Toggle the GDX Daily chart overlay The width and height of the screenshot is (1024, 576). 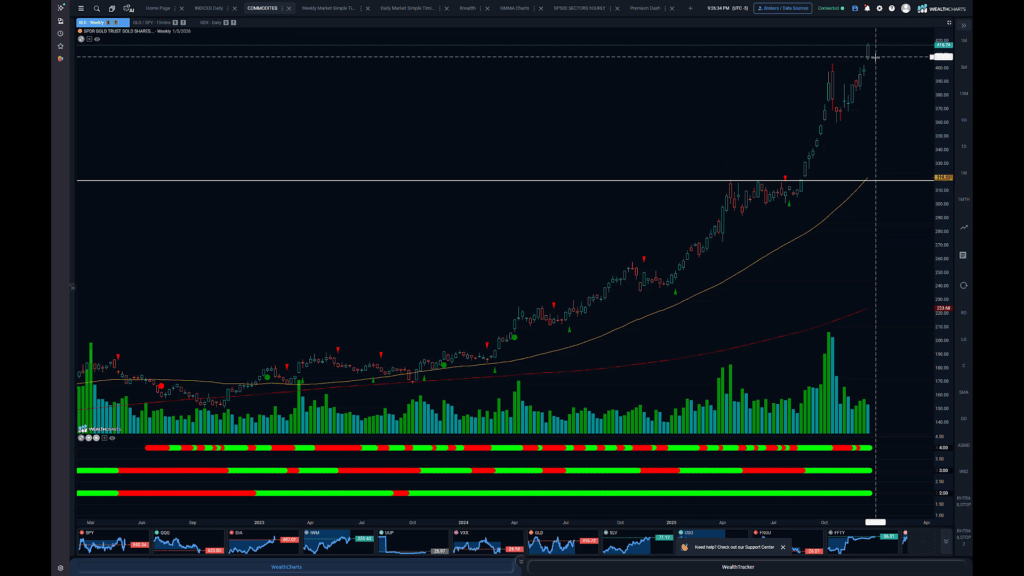click(x=225, y=23)
